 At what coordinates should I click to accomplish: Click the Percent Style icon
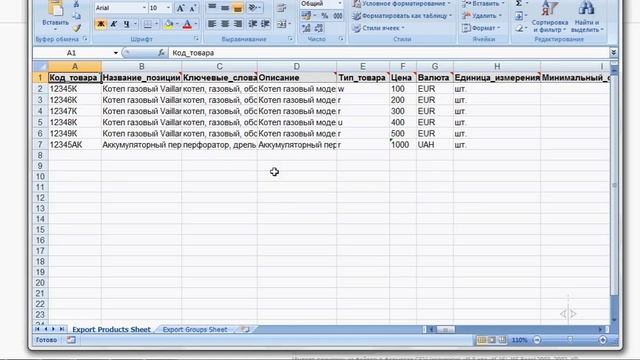point(325,16)
